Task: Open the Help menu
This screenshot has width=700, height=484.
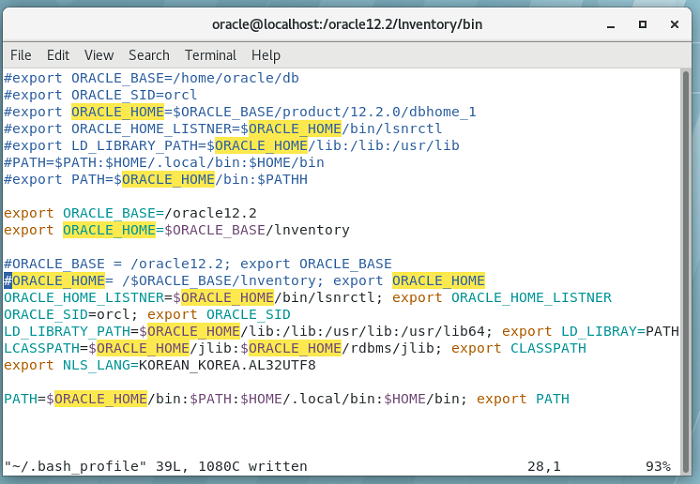Action: tap(266, 55)
